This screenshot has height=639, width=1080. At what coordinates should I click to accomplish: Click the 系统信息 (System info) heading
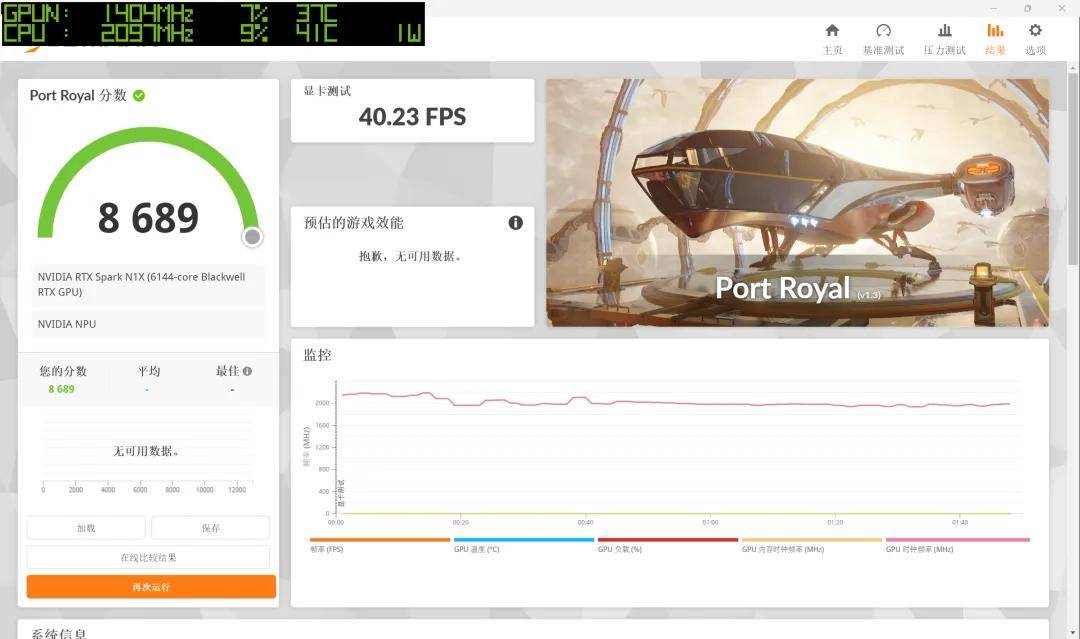click(x=59, y=633)
